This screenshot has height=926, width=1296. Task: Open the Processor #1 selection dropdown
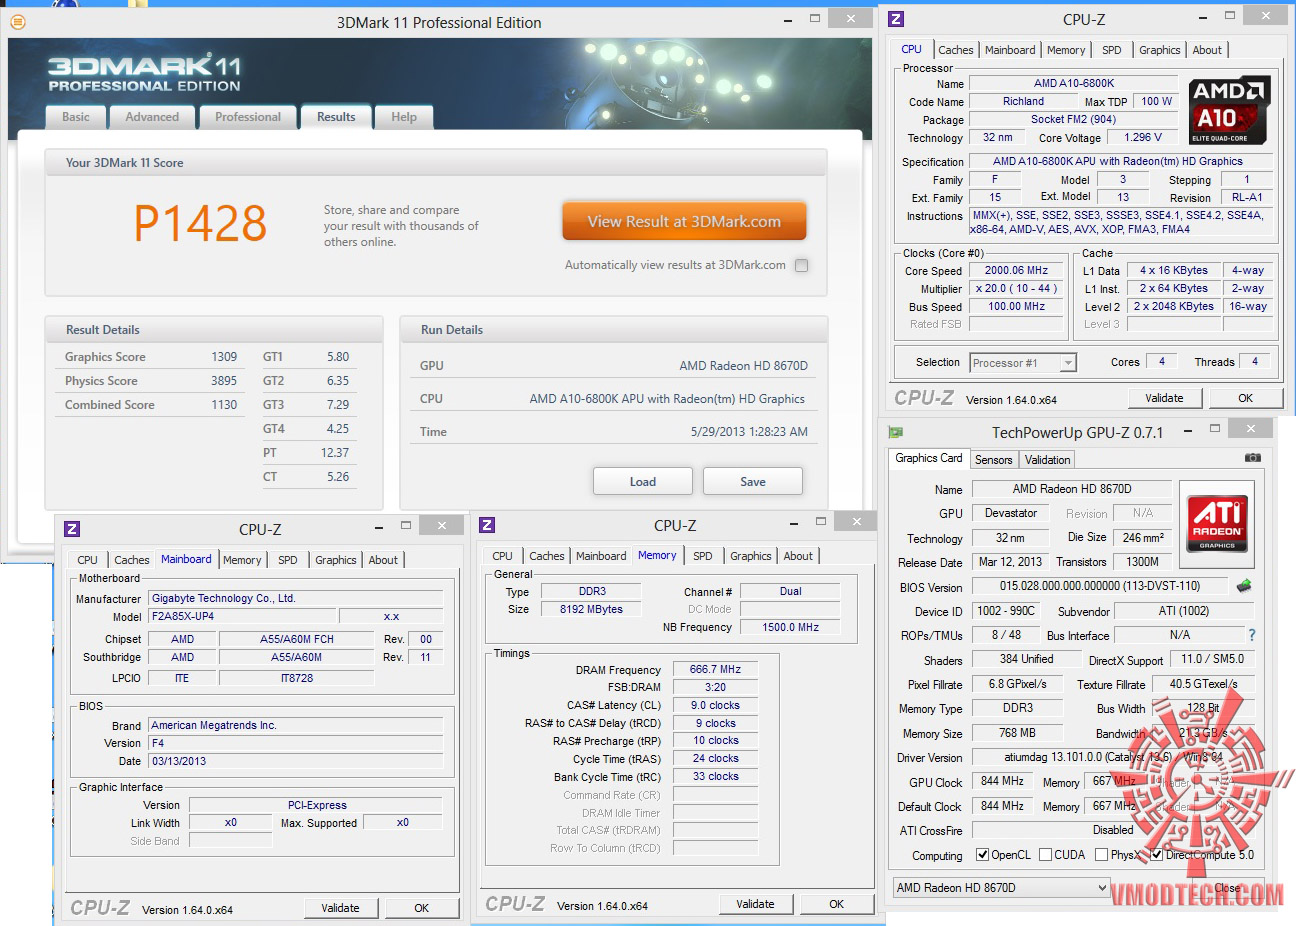point(1023,363)
